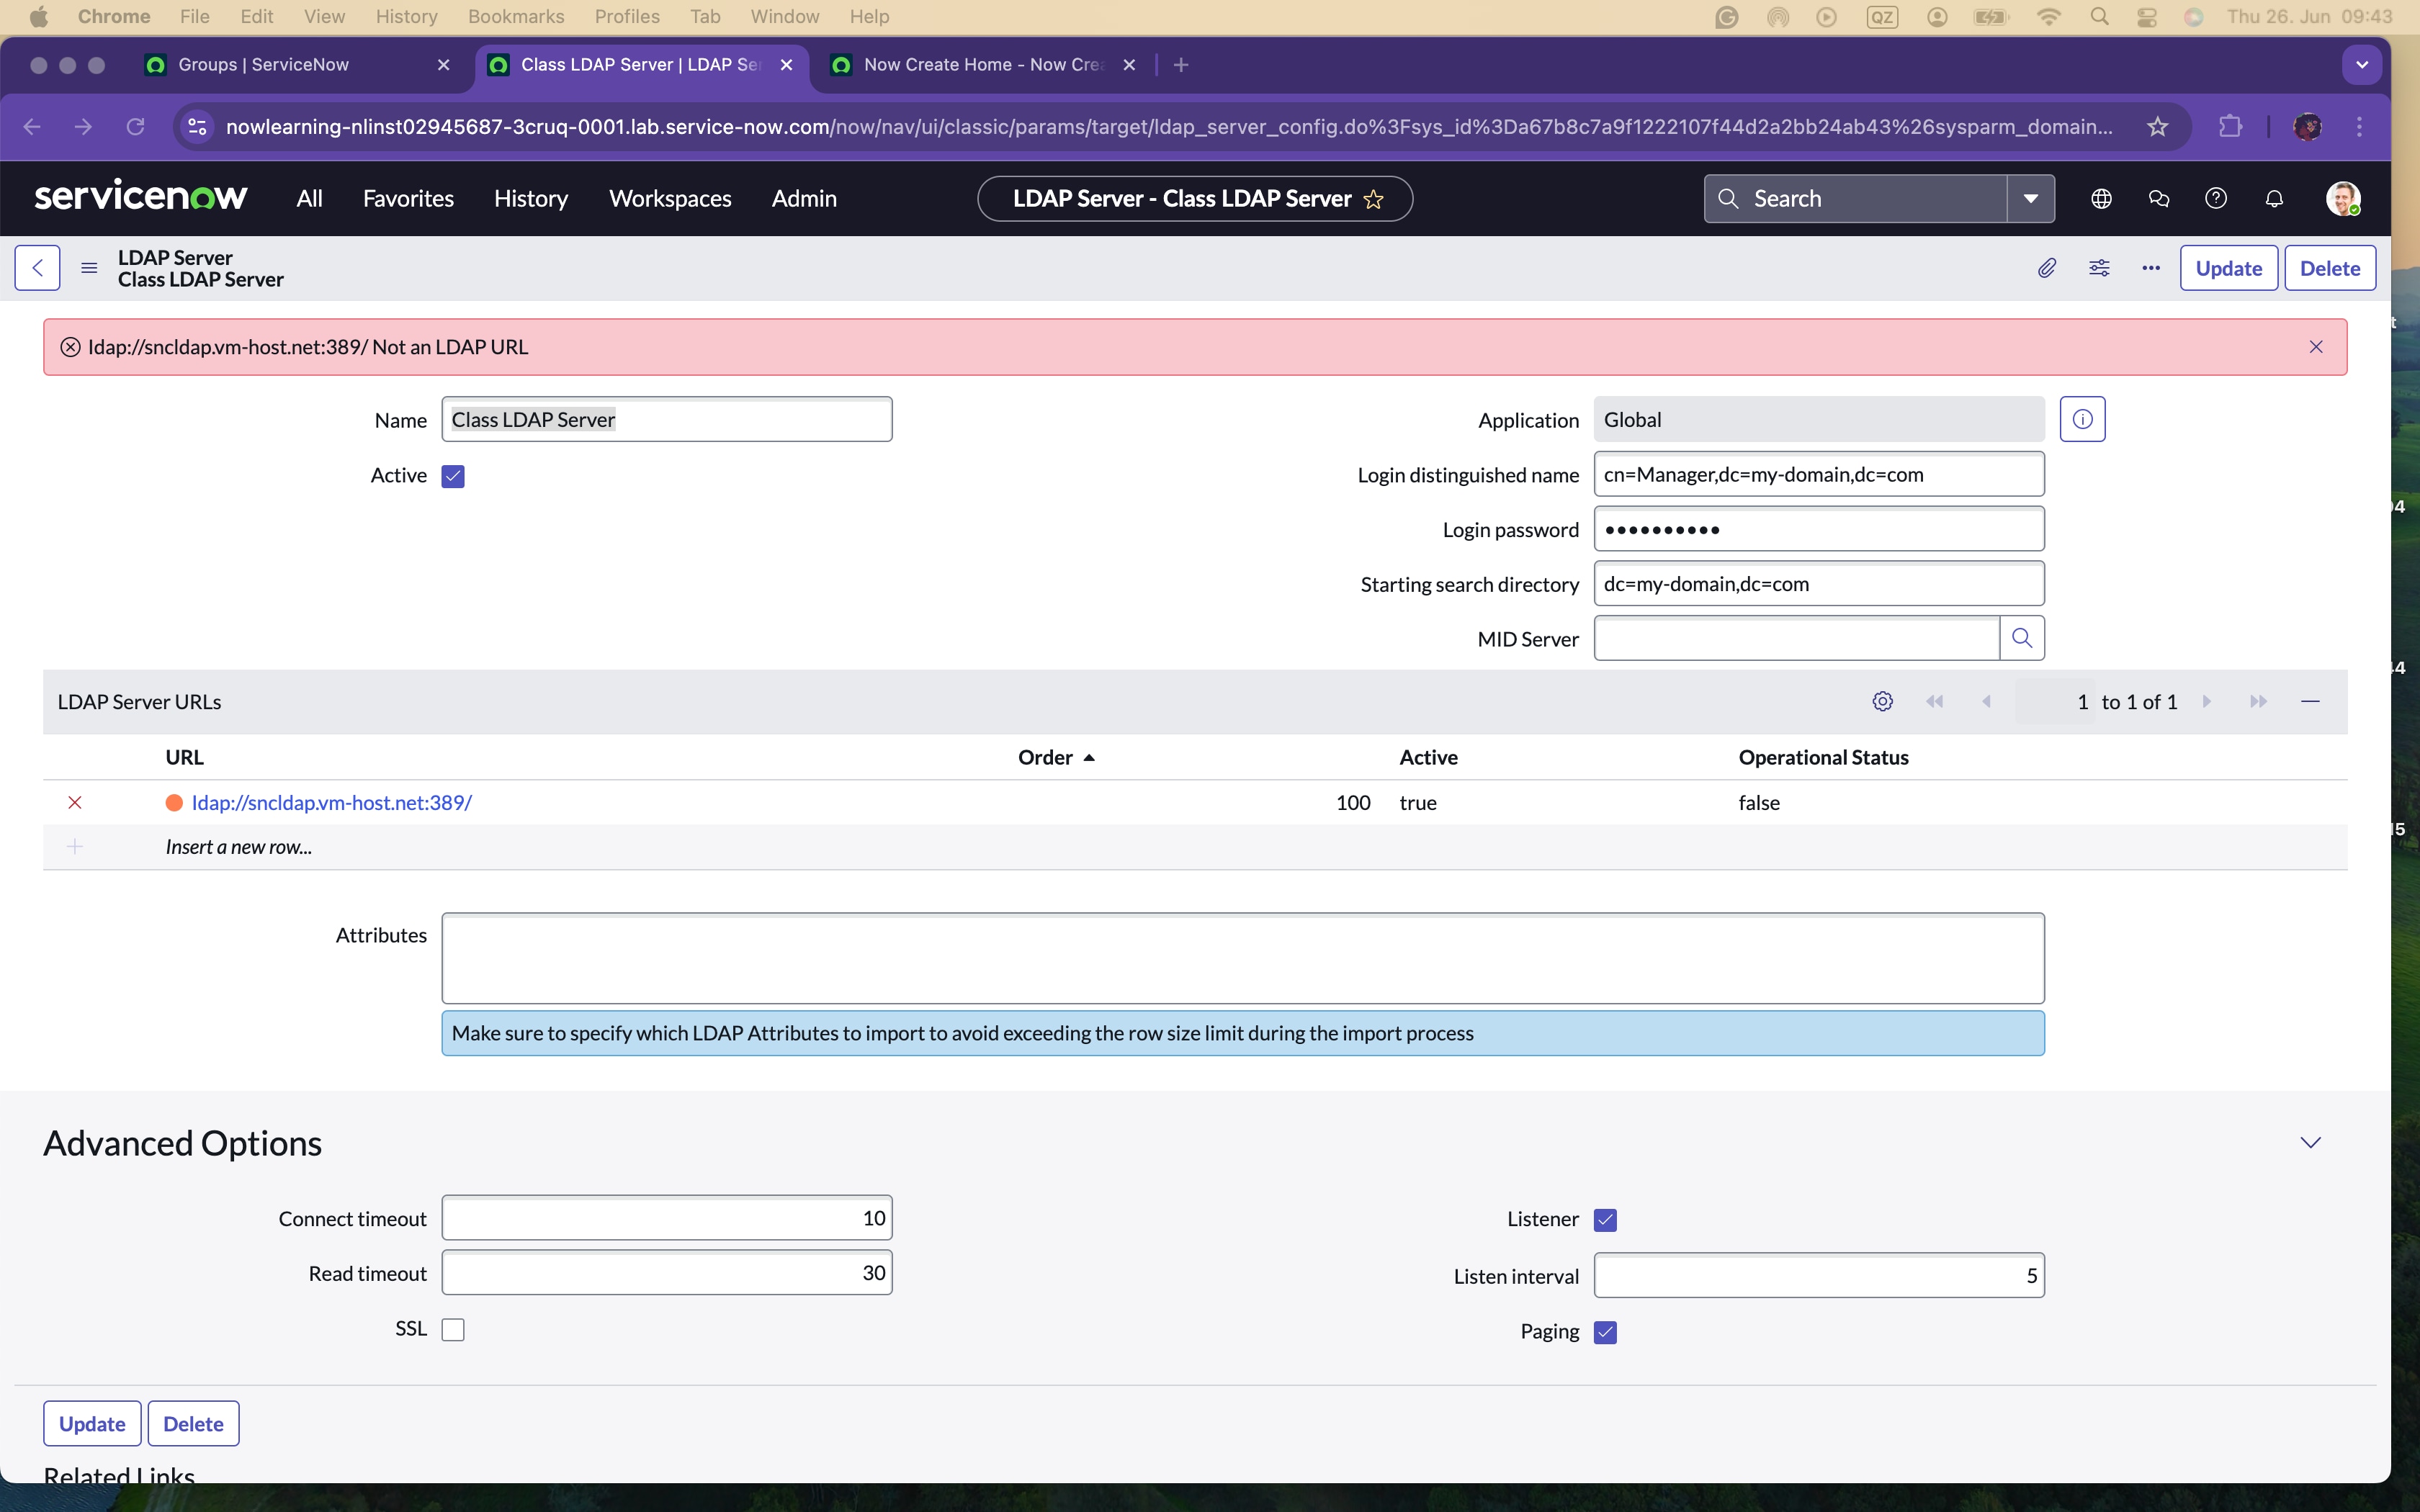Click the Login password field
This screenshot has height=1512, width=2420.
[1819, 529]
